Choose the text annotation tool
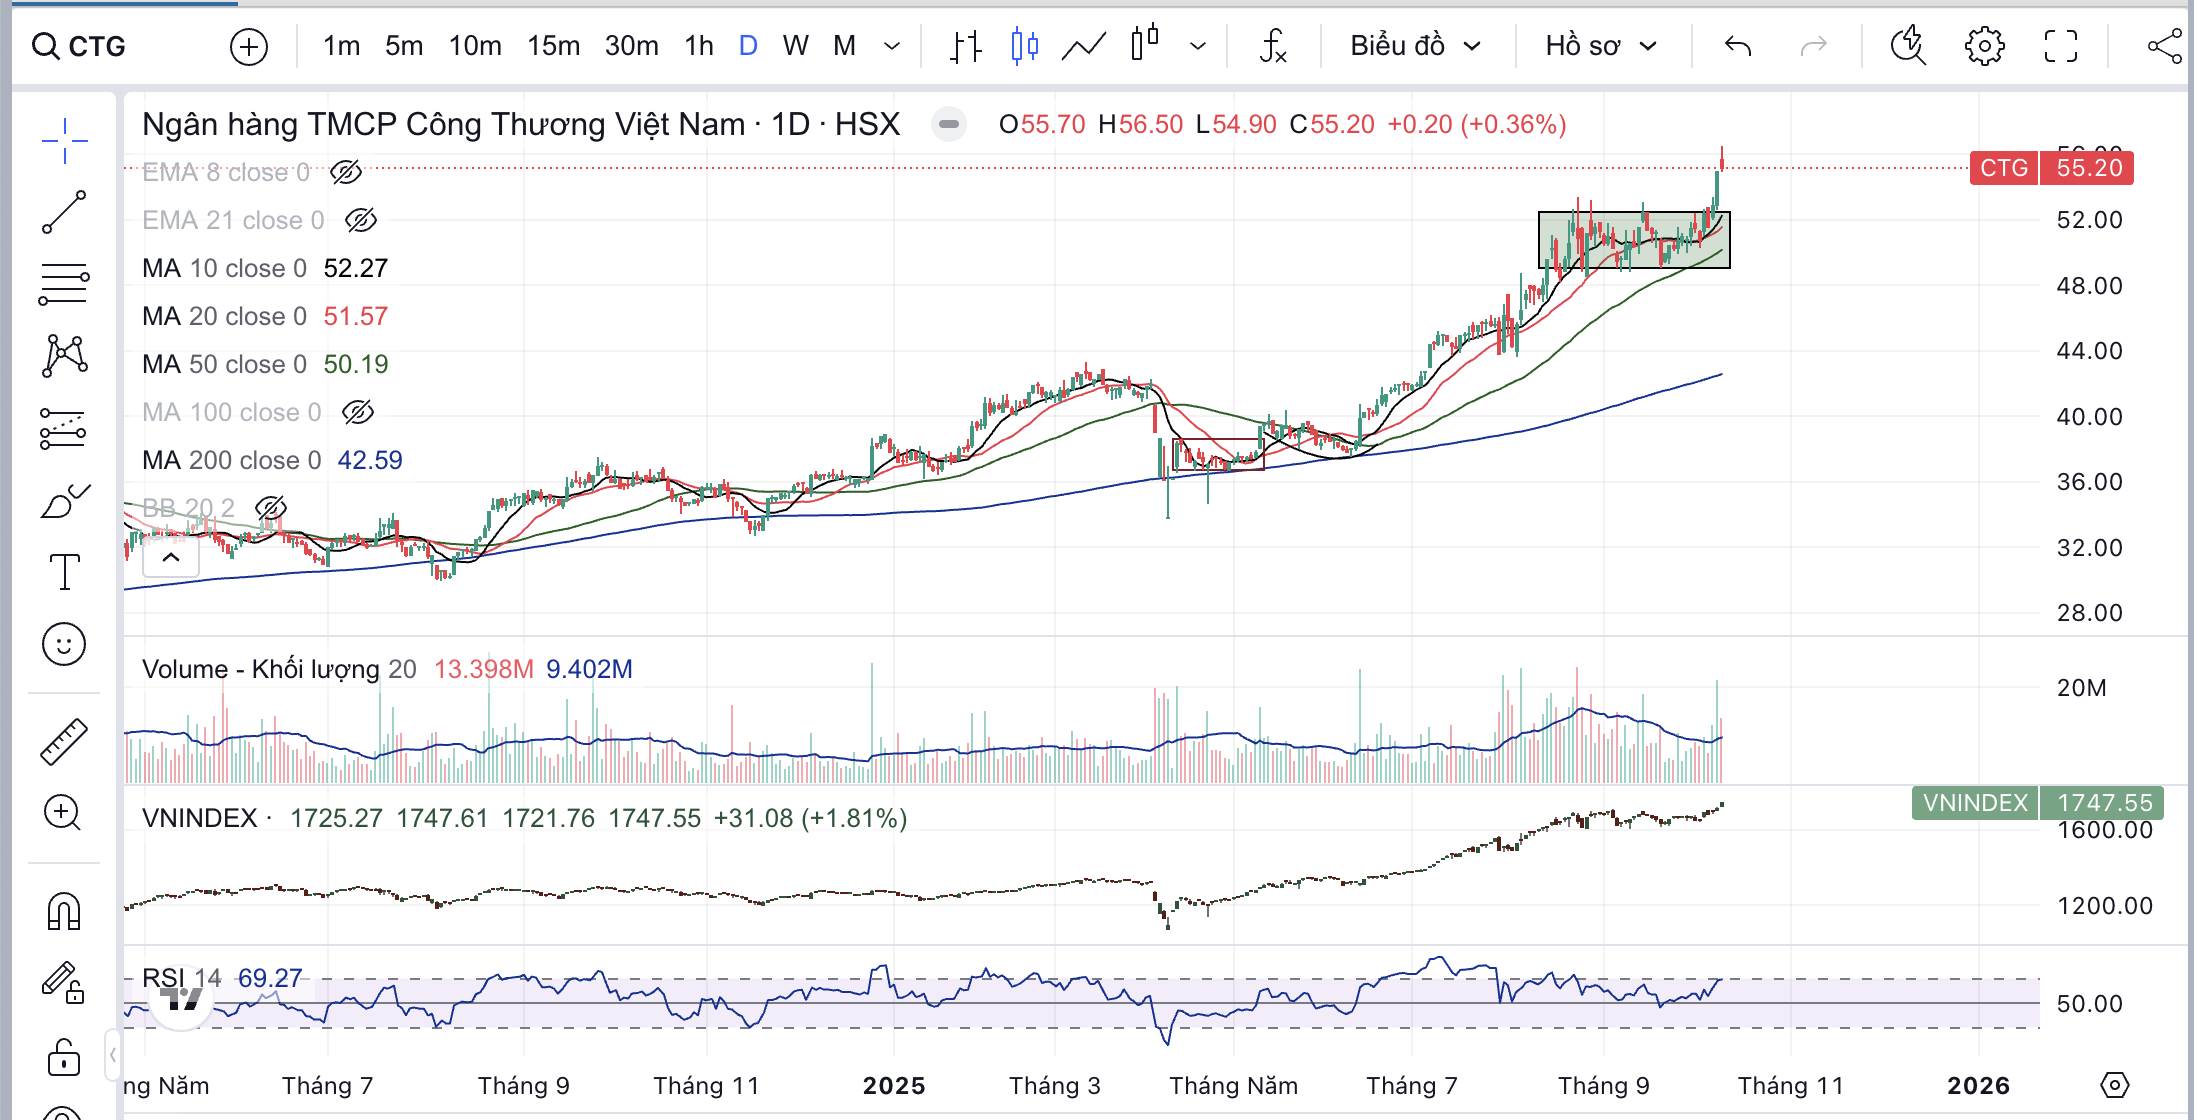 click(64, 572)
